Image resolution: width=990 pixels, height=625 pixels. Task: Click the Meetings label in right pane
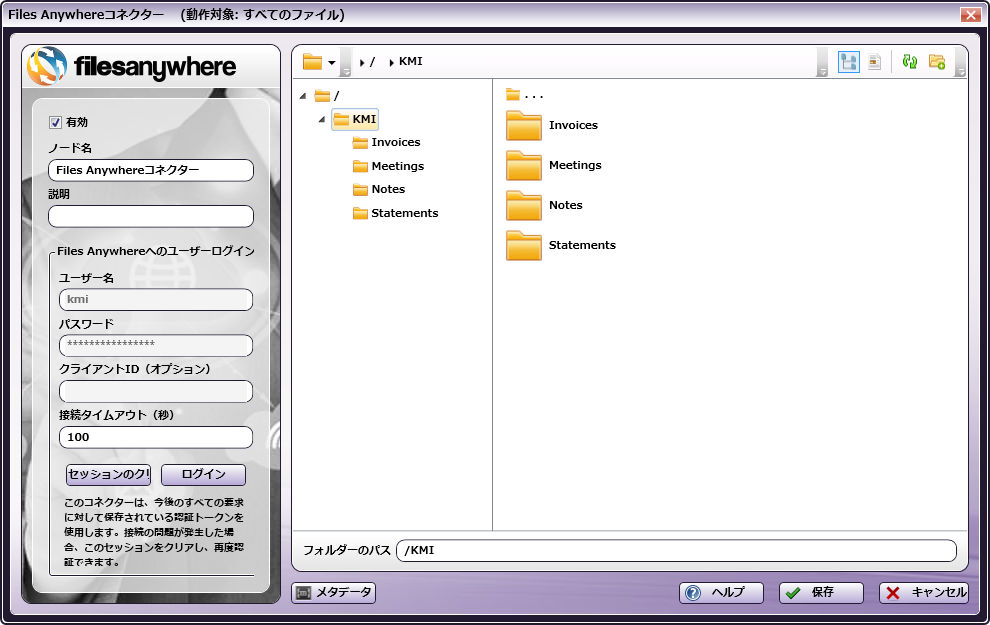tap(575, 165)
